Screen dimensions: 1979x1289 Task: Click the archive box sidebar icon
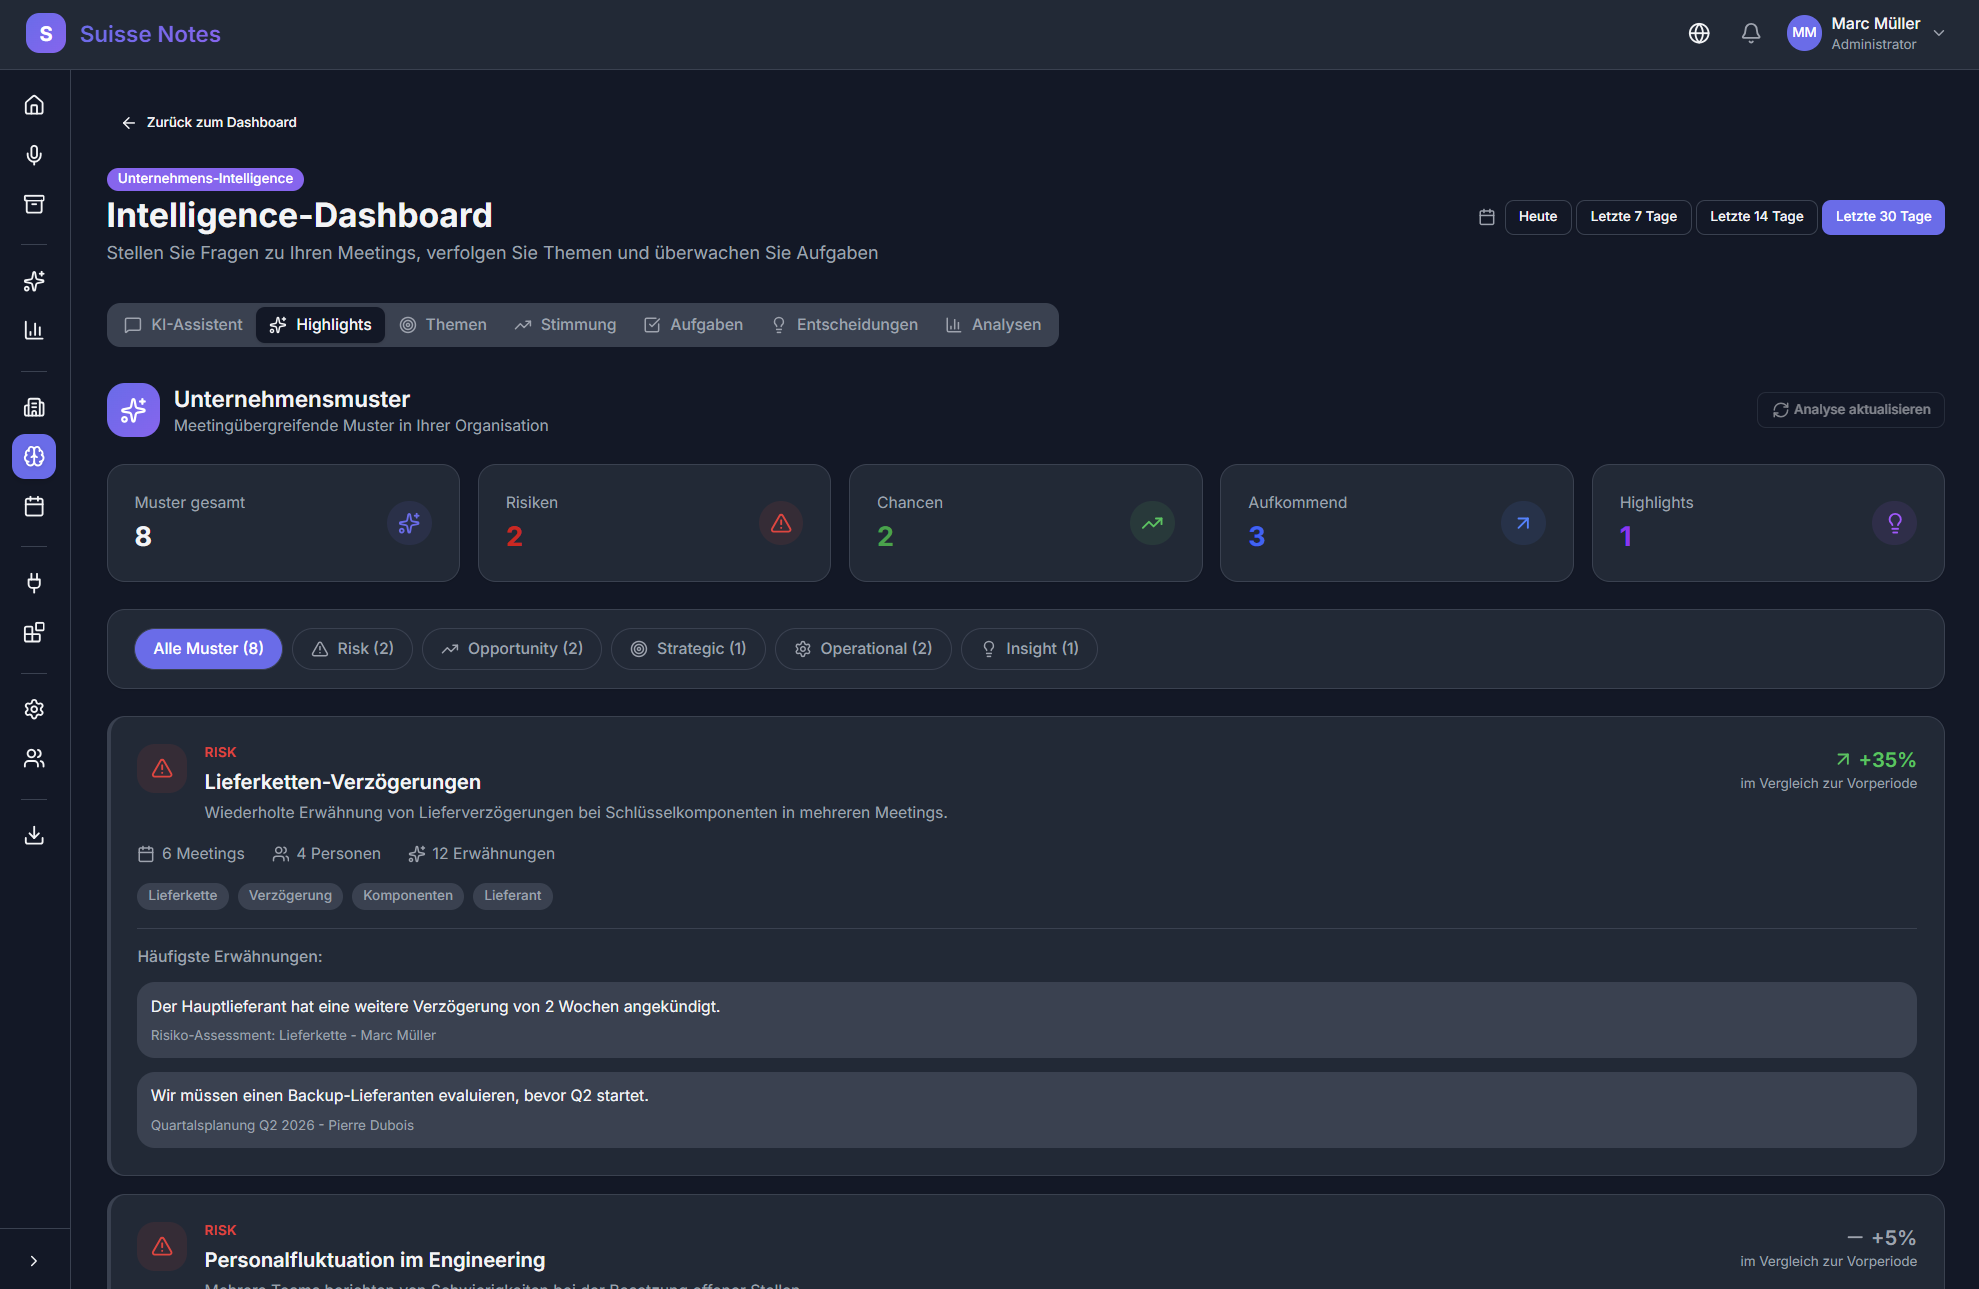[34, 204]
